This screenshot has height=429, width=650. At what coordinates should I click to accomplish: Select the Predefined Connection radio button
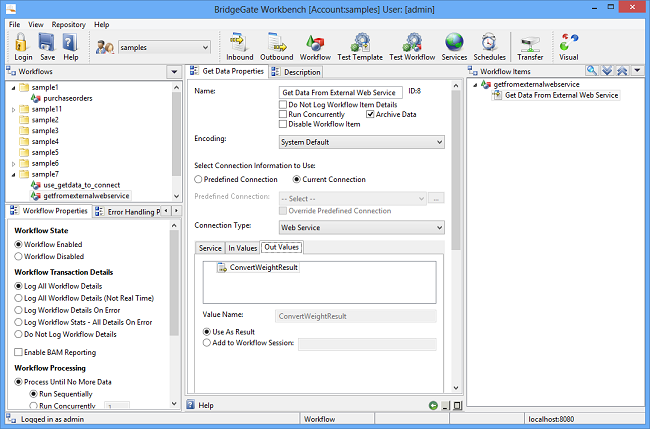pos(198,179)
